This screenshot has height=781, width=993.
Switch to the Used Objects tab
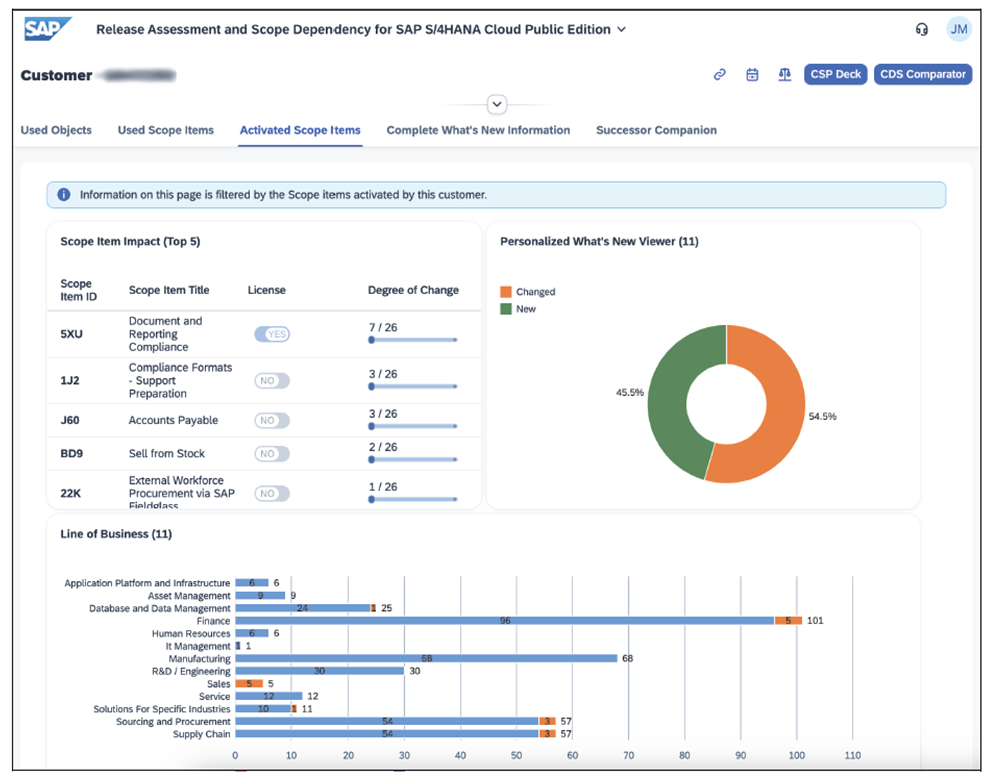pos(56,130)
